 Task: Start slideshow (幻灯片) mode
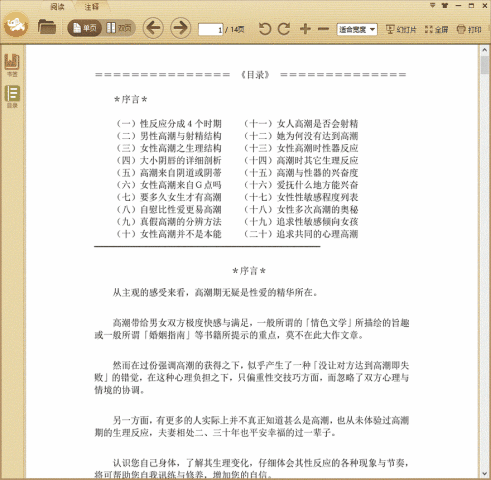tap(401, 30)
